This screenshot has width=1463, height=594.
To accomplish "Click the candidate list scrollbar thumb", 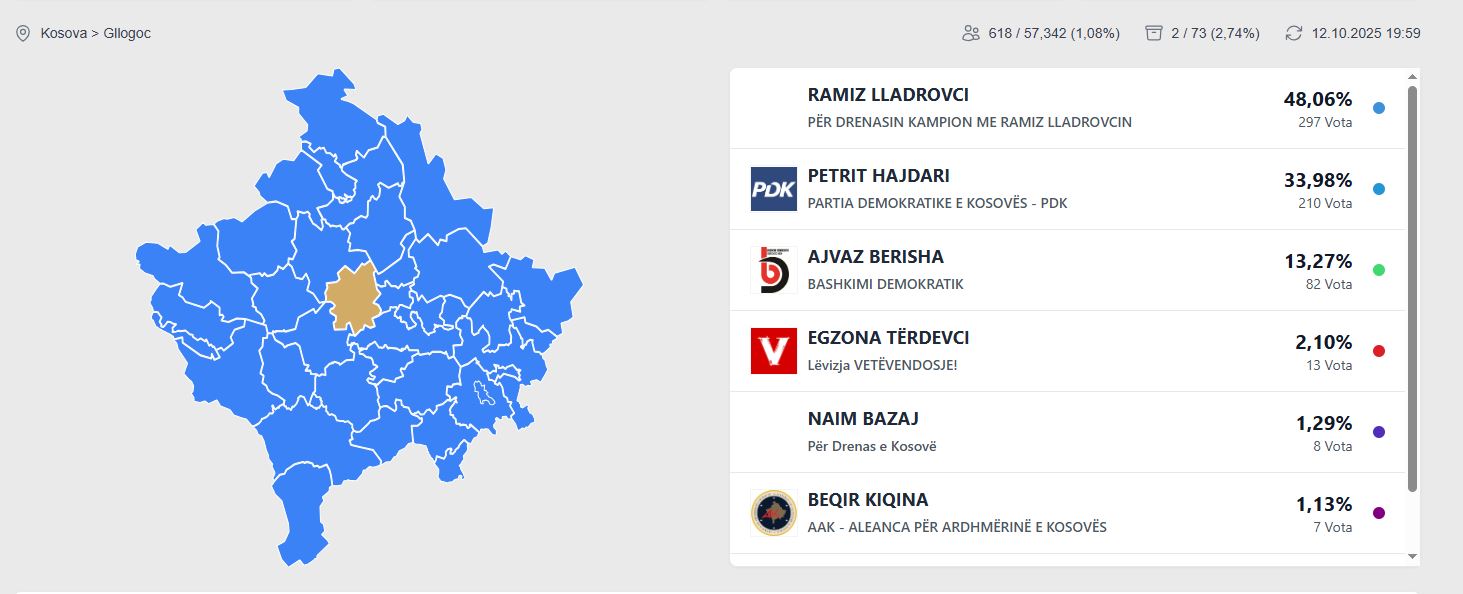I will (1412, 288).
